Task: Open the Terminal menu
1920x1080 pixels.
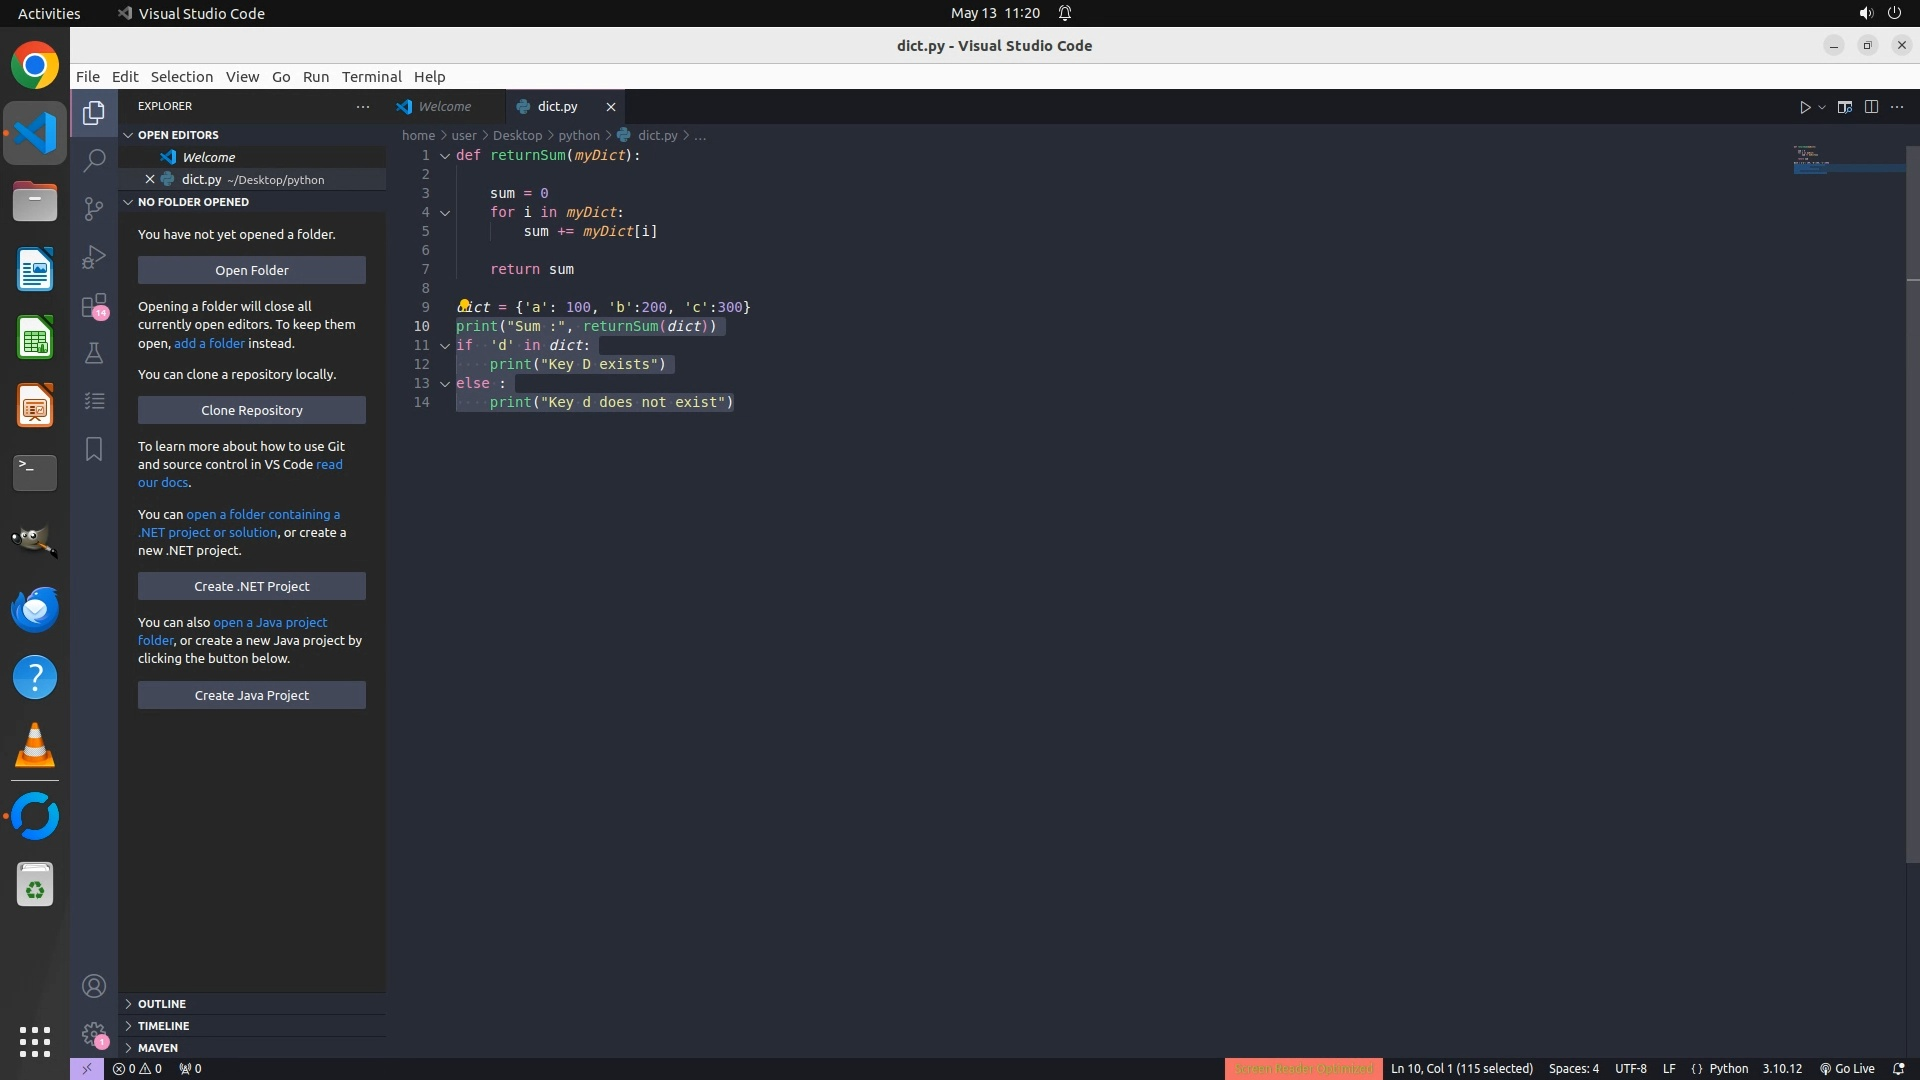Action: (371, 77)
